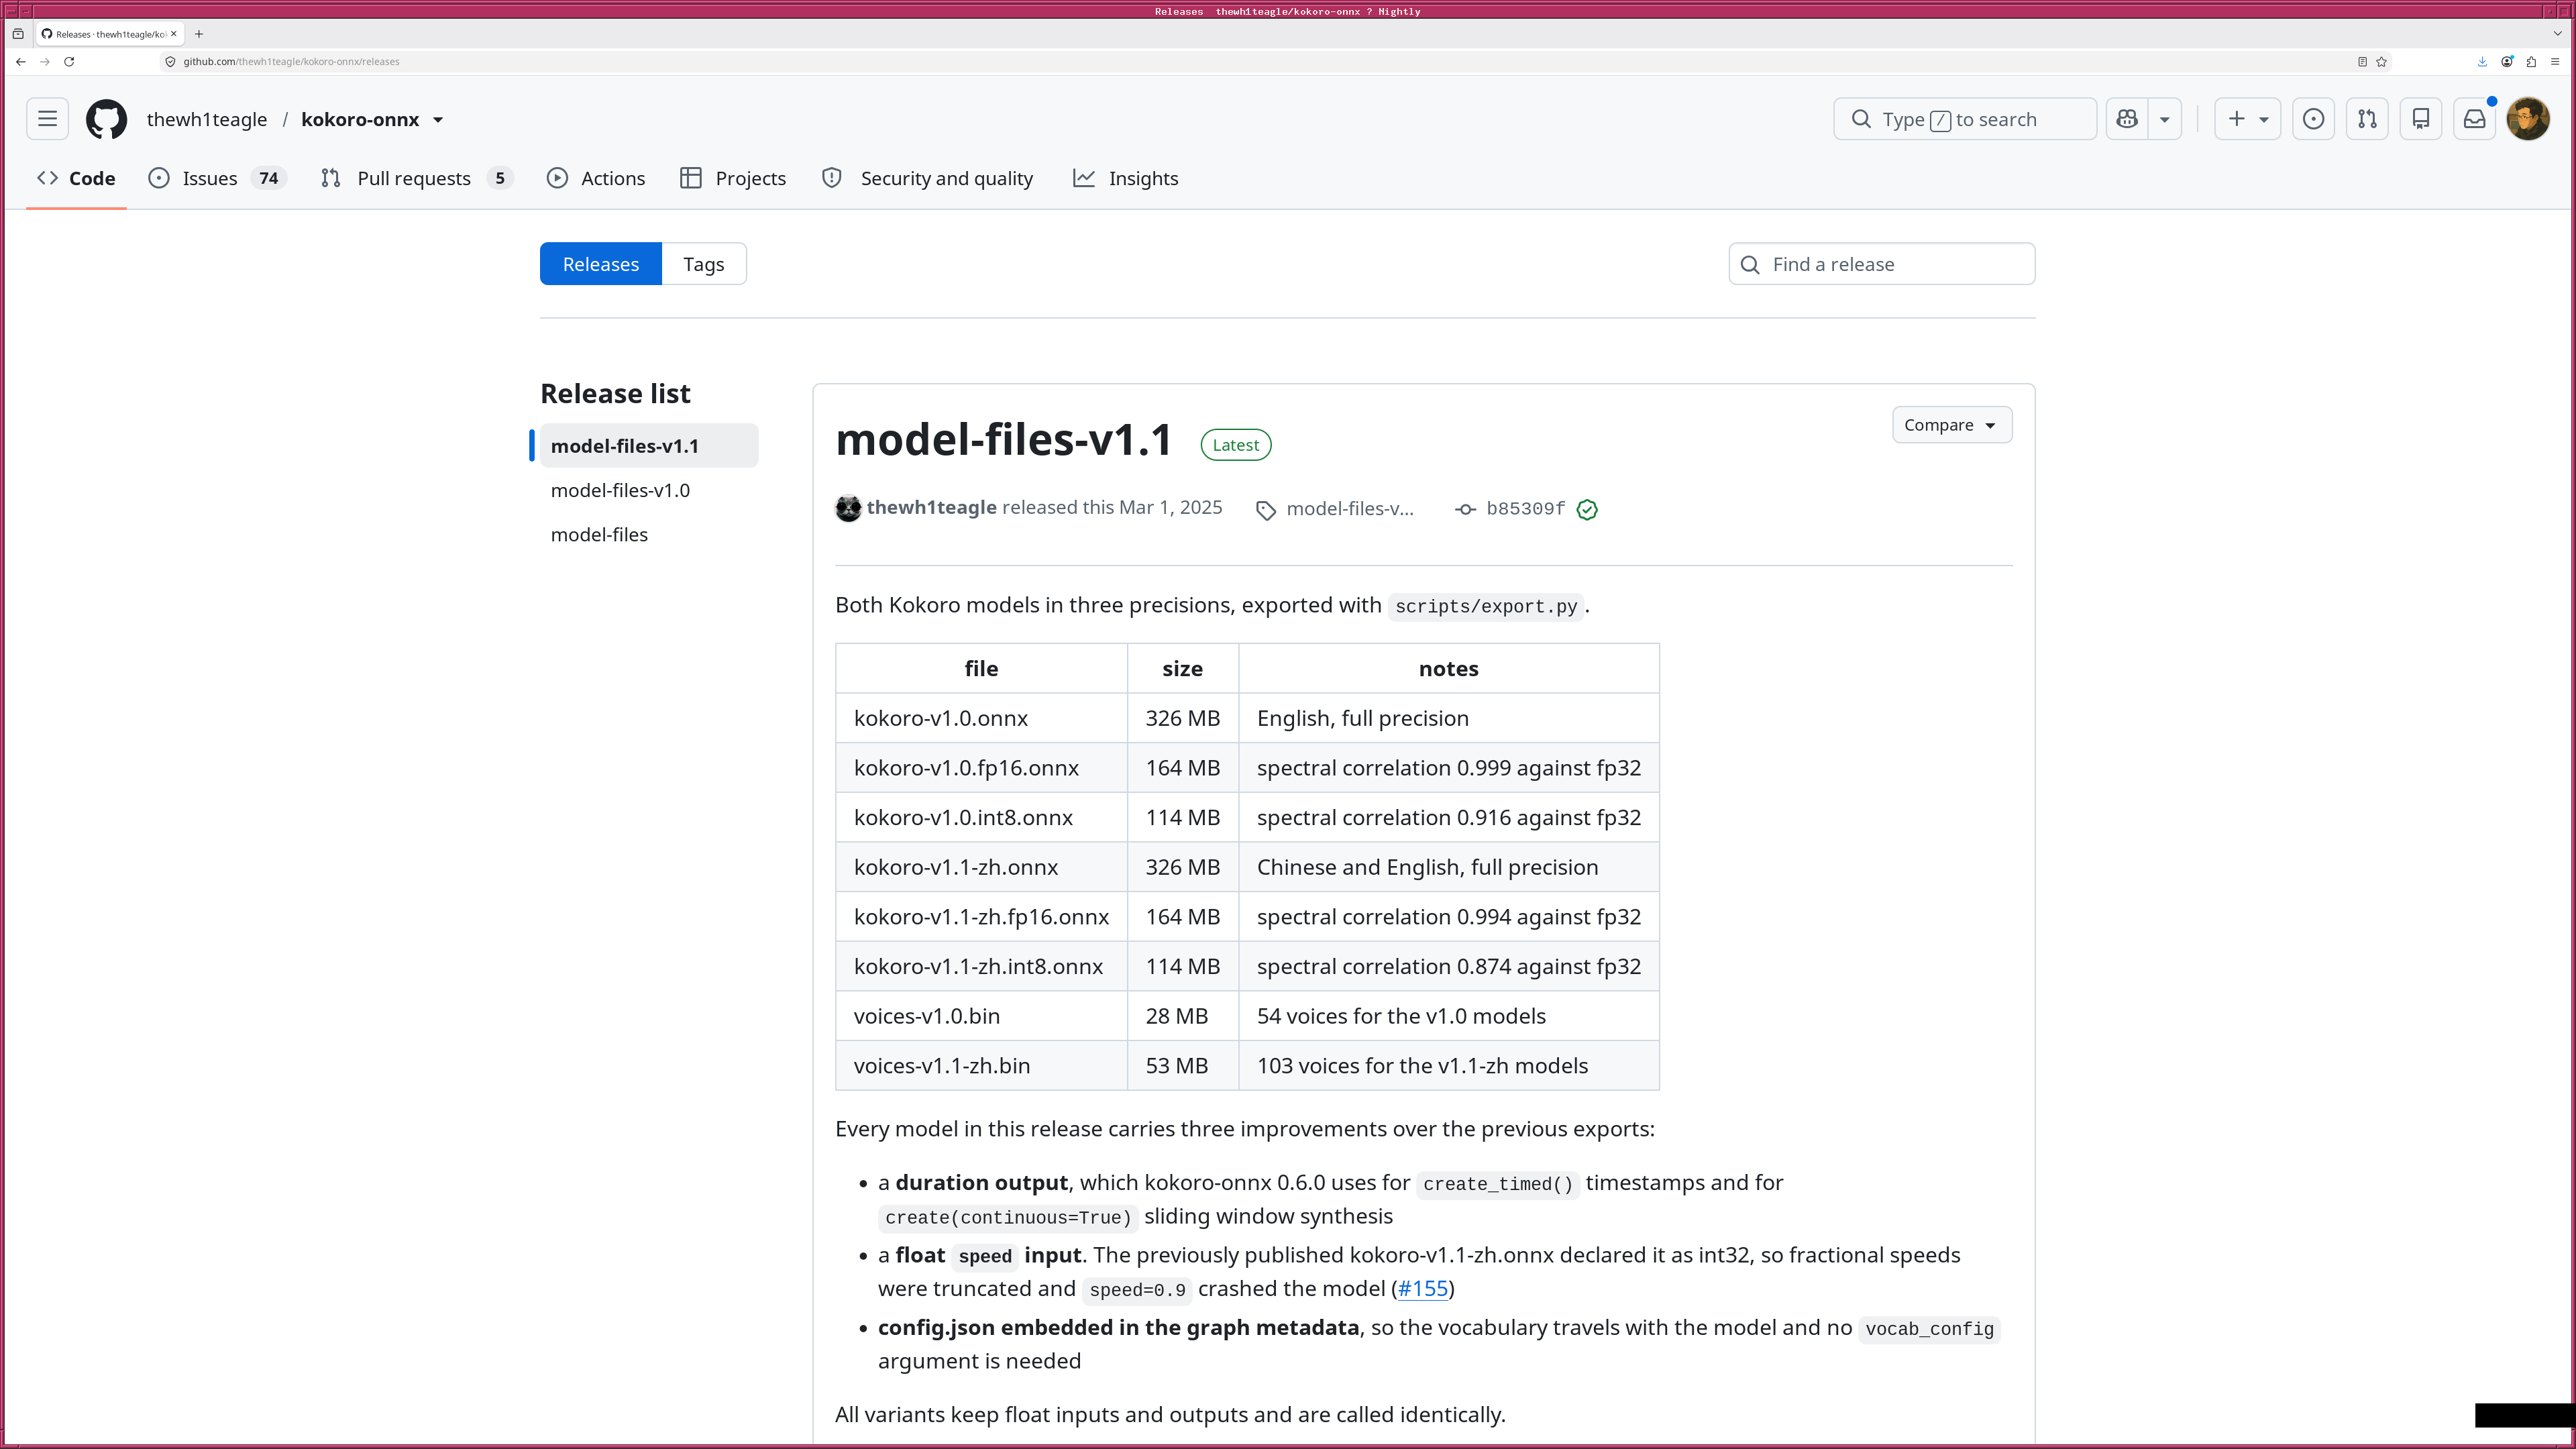This screenshot has width=2576, height=1449.
Task: Open the GitHub hamburger navigation menu
Action: pos(47,119)
